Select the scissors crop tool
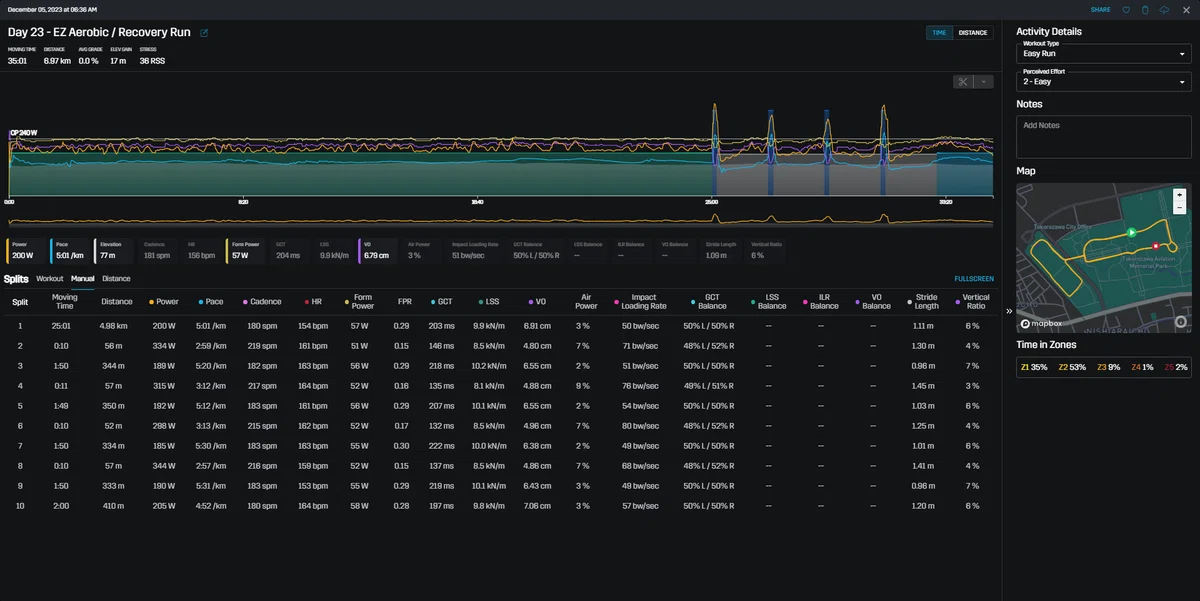 tap(963, 82)
